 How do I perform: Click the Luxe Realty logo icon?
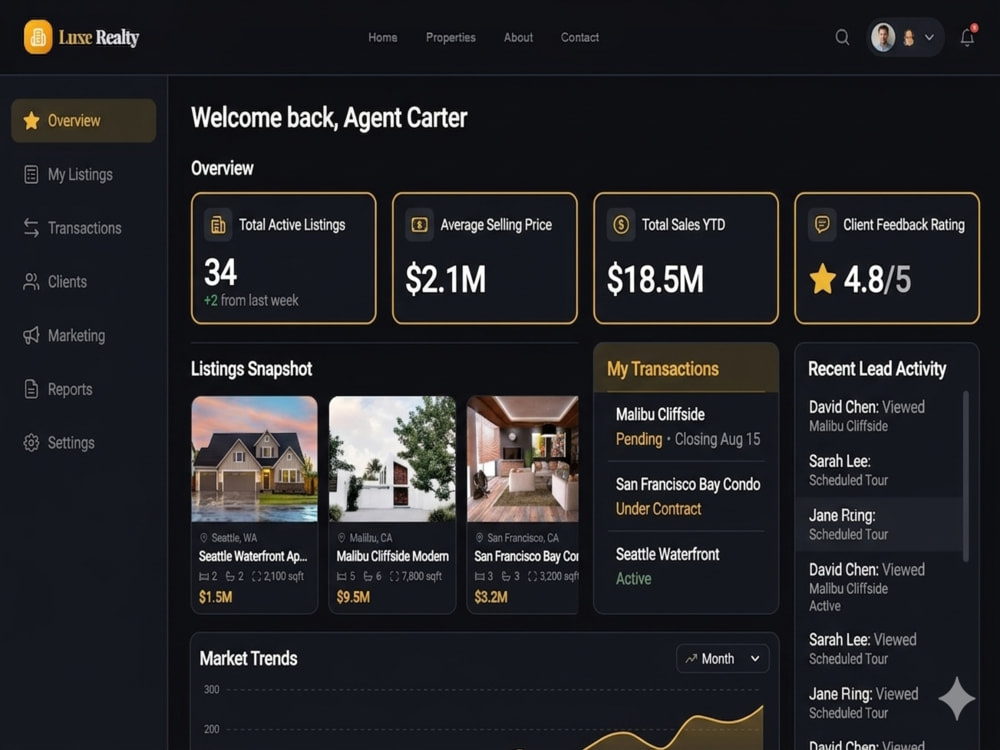tap(38, 37)
